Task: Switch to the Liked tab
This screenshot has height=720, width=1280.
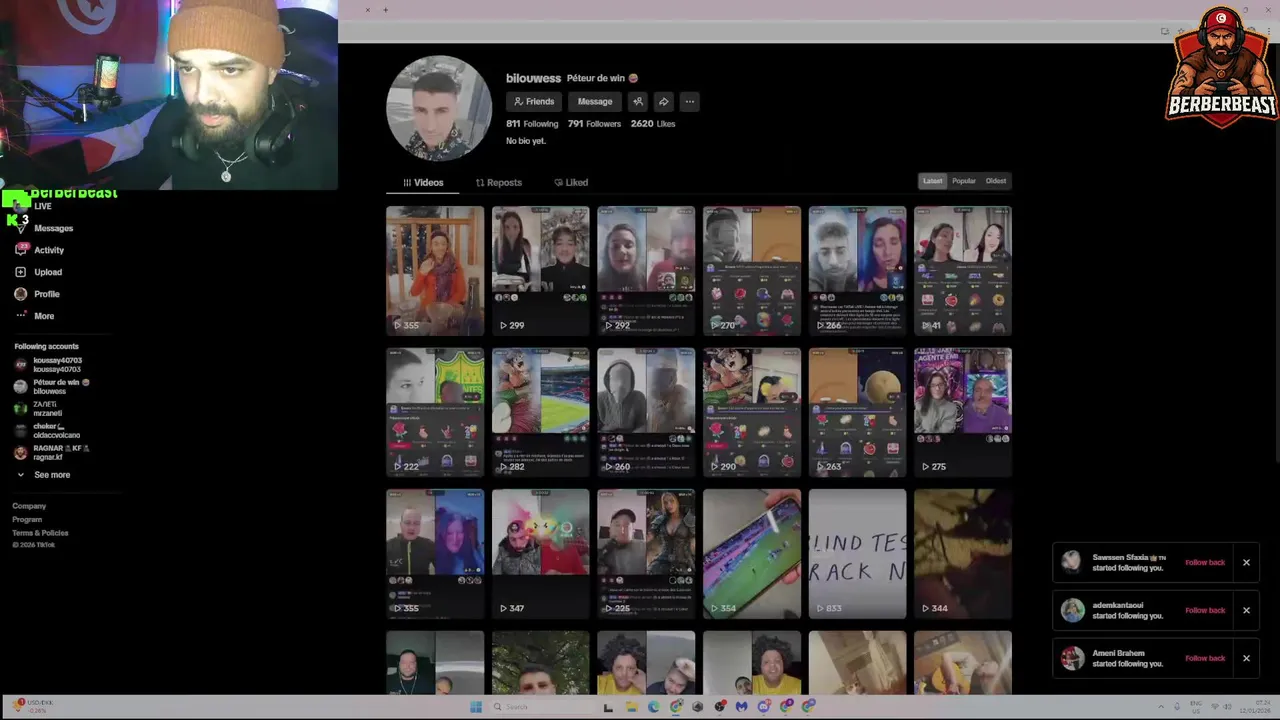Action: (x=571, y=182)
